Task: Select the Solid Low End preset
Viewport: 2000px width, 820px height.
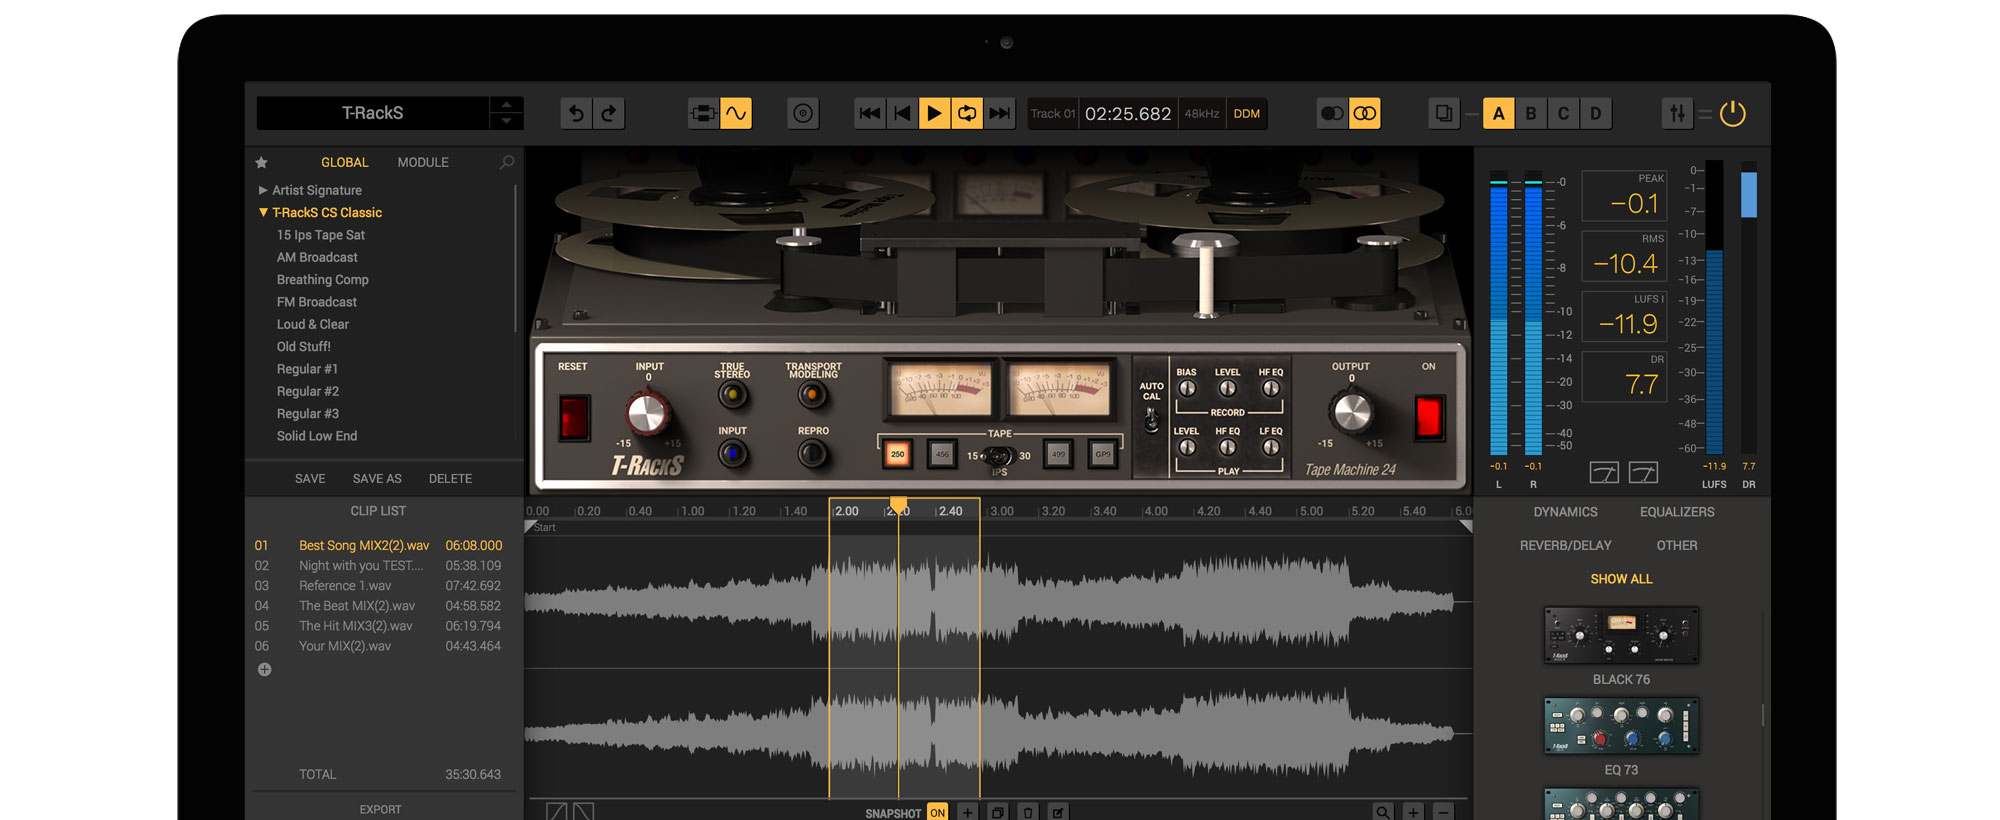Action: point(317,436)
